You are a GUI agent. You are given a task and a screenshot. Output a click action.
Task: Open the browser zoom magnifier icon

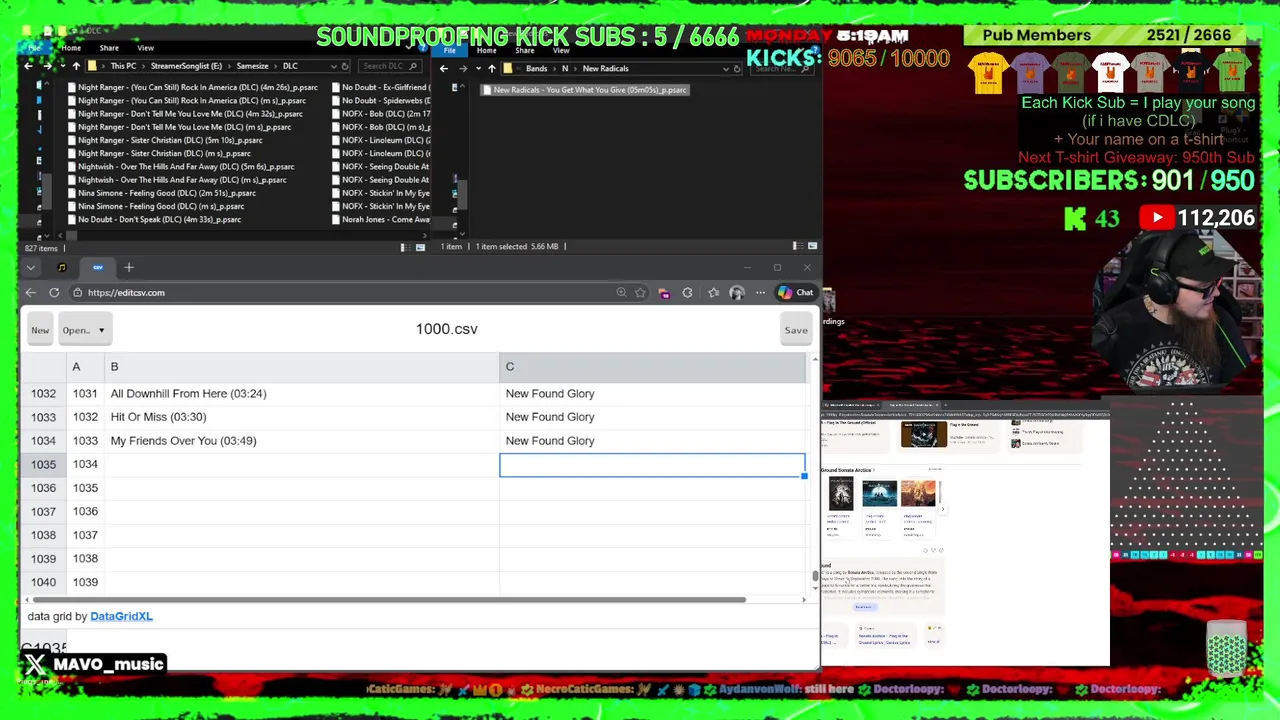pos(622,293)
